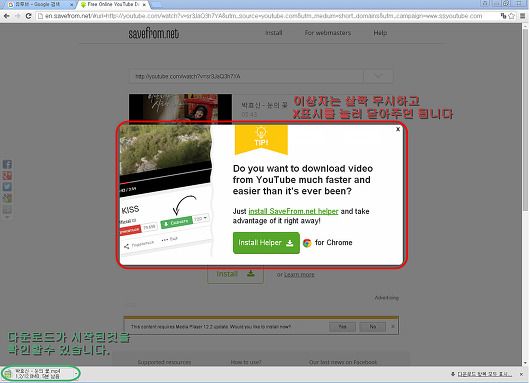Viewport: 530px width, 383px height.
Task: Close the download bar with x
Action: tap(521, 374)
